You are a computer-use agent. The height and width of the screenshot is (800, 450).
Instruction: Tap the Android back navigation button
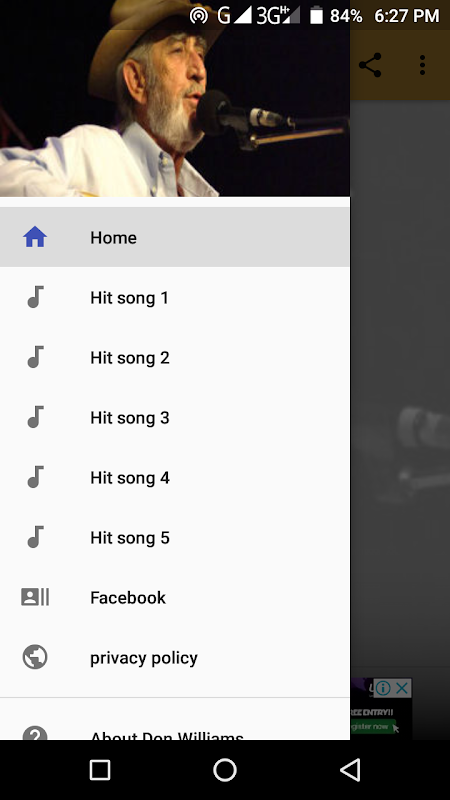coord(351,769)
